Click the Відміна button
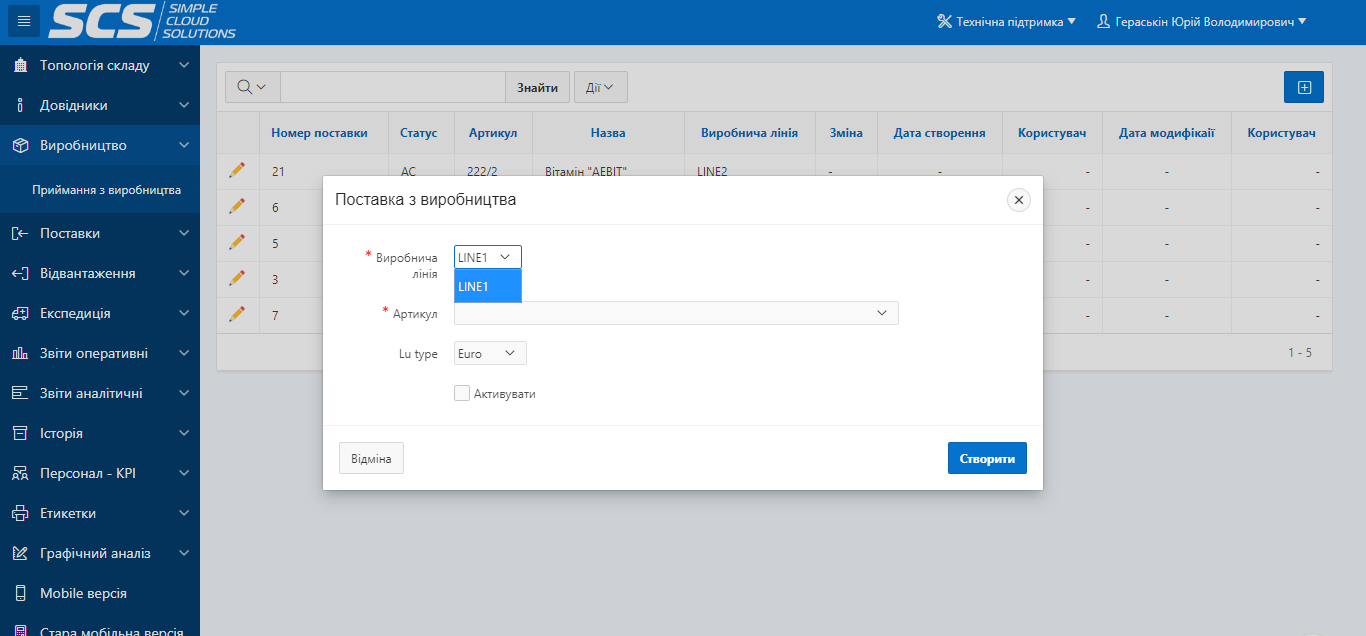 click(371, 459)
